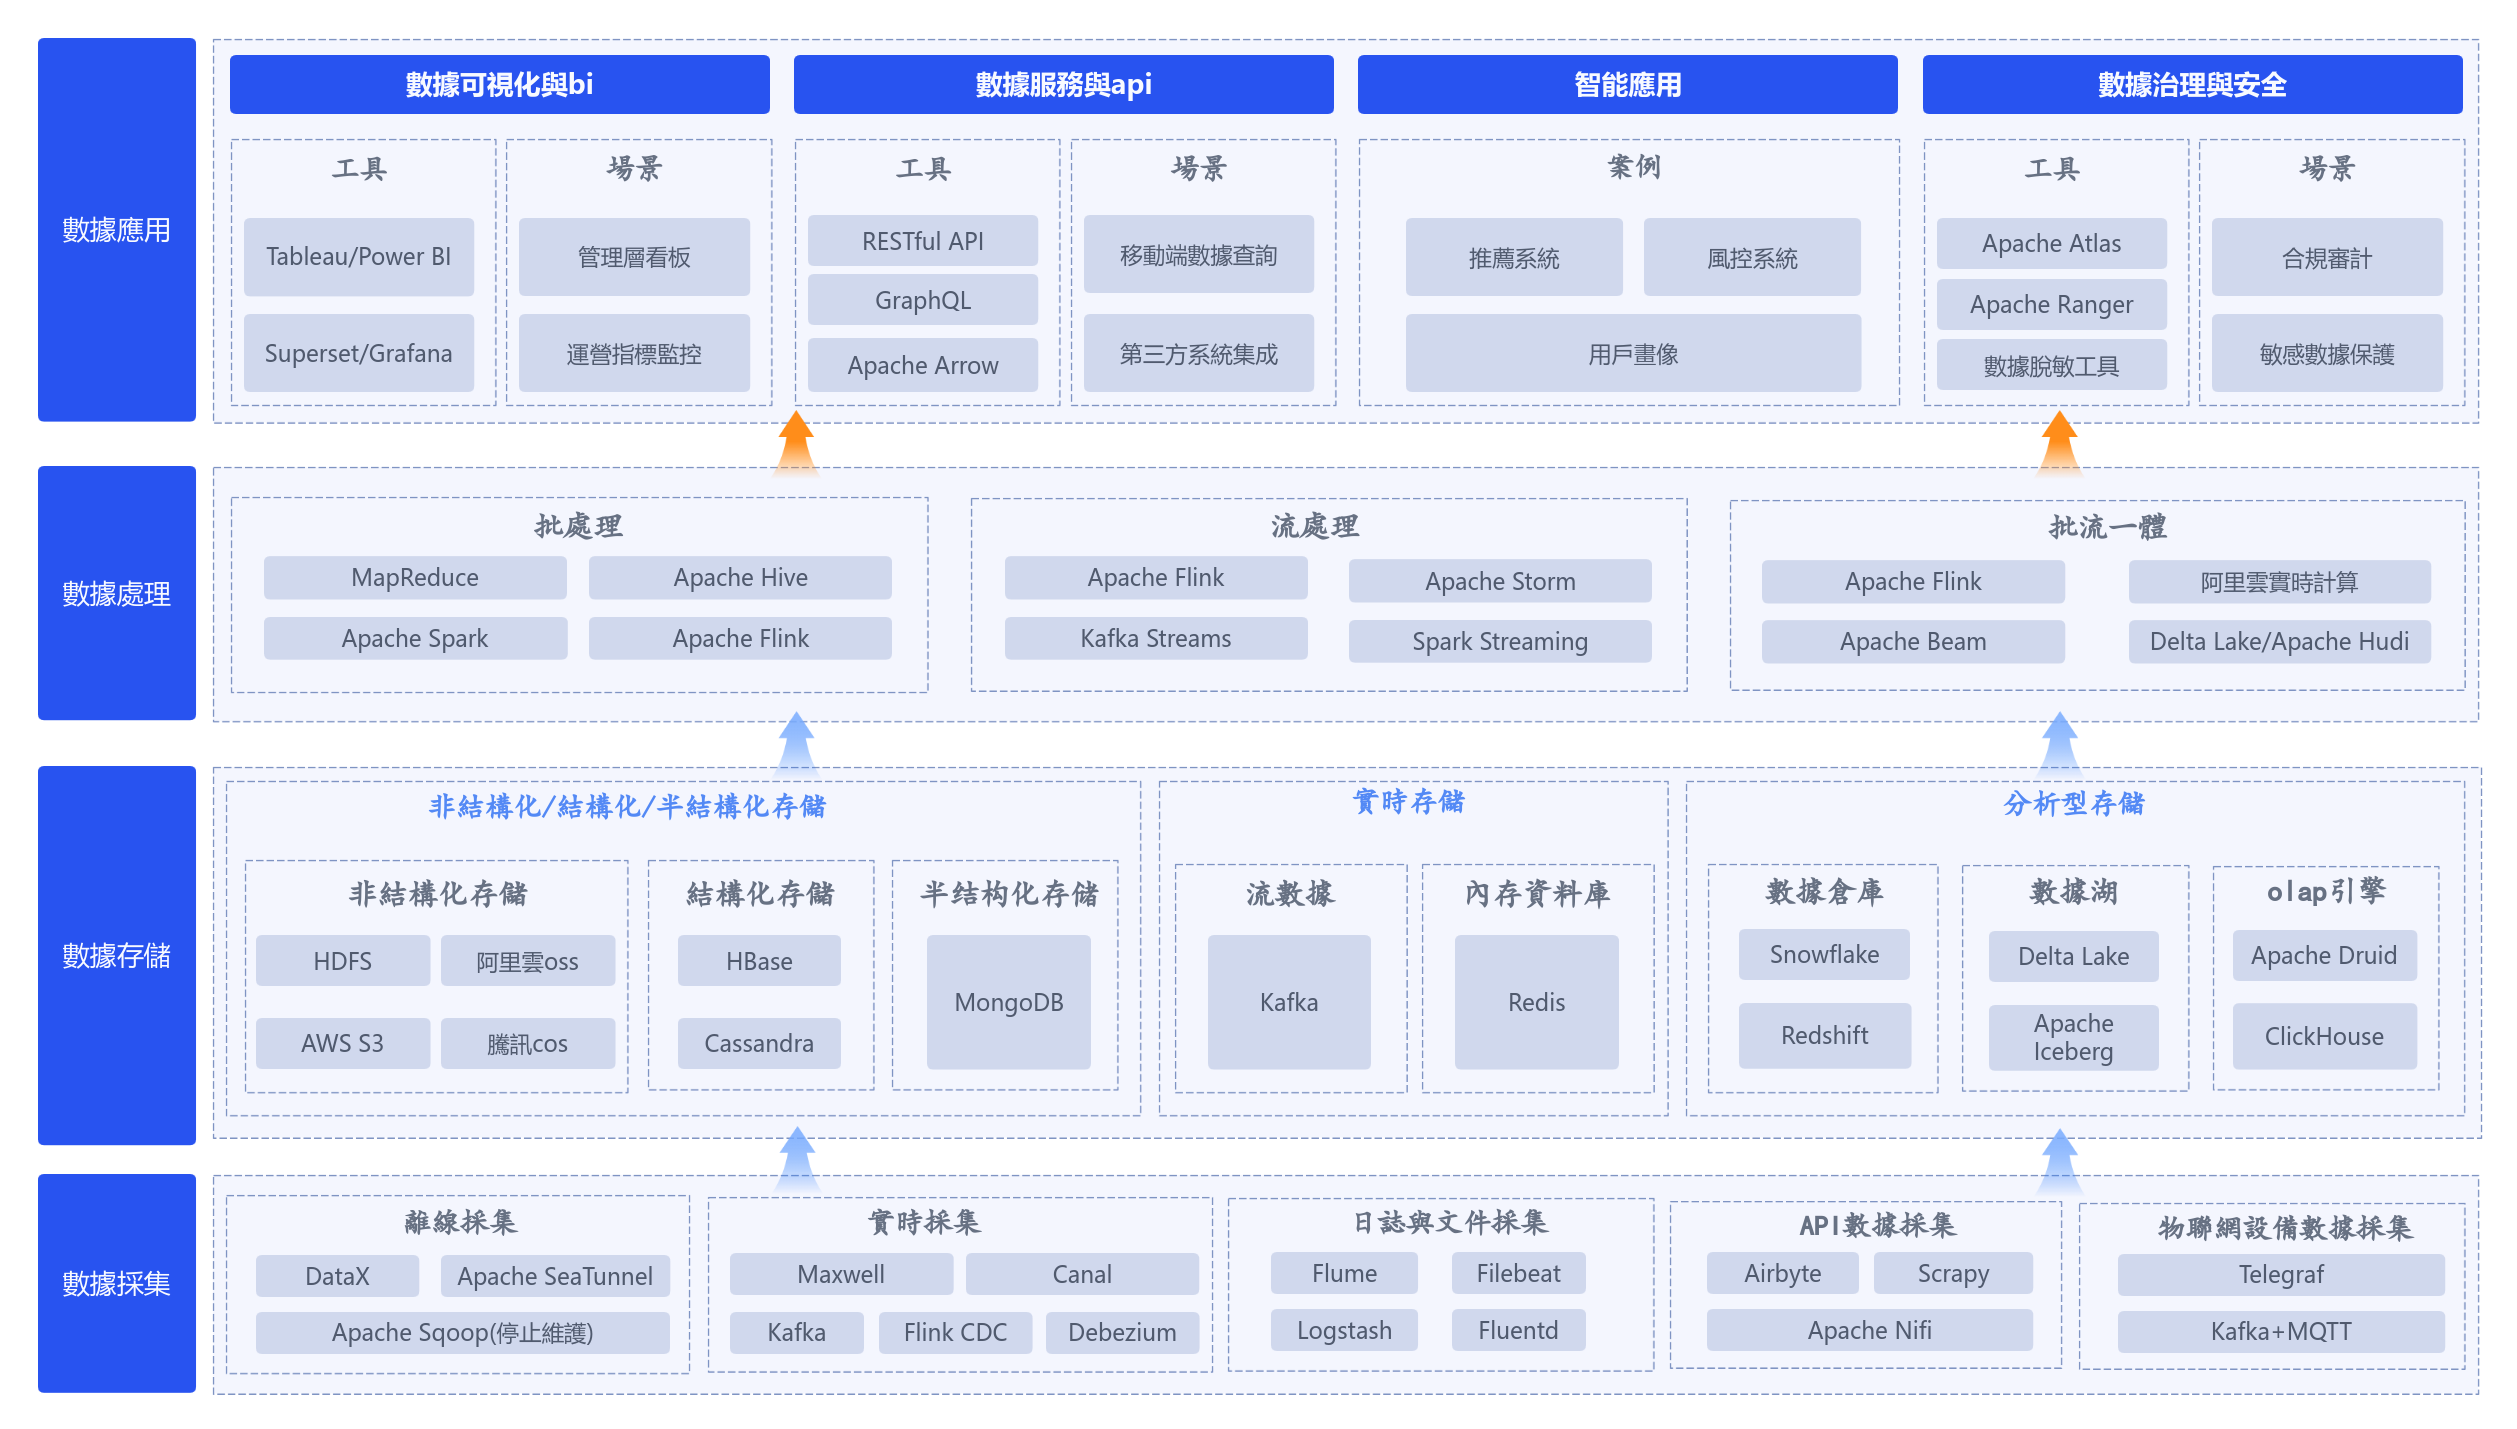
Task: Select the AWS S3 box
Action: click(342, 1043)
